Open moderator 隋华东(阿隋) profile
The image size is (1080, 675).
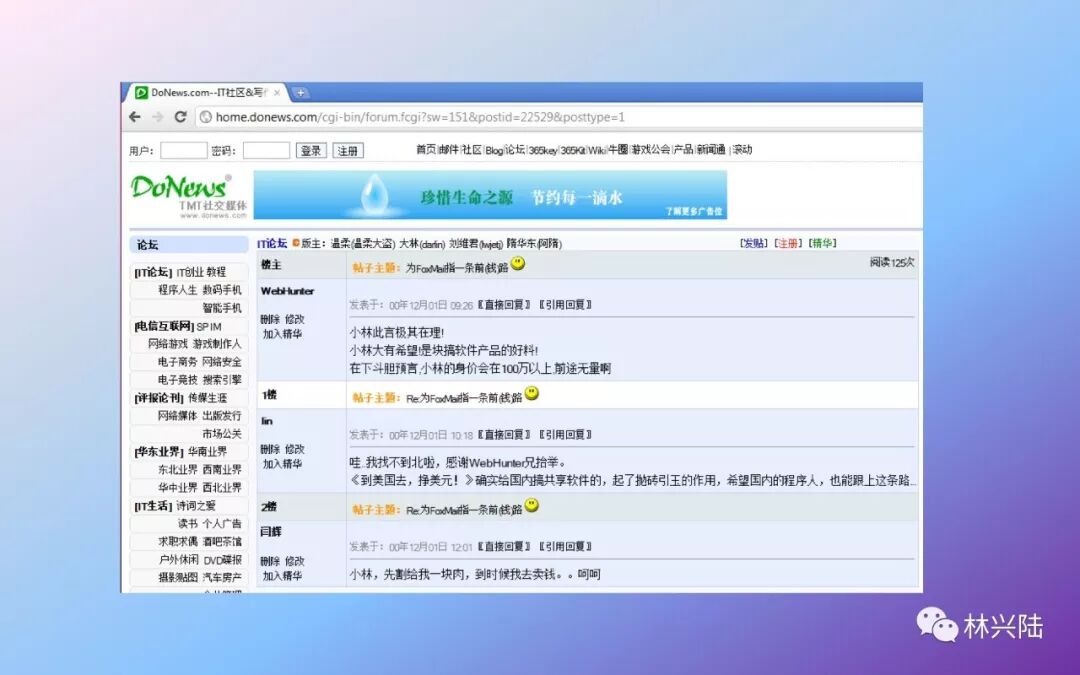coord(534,243)
